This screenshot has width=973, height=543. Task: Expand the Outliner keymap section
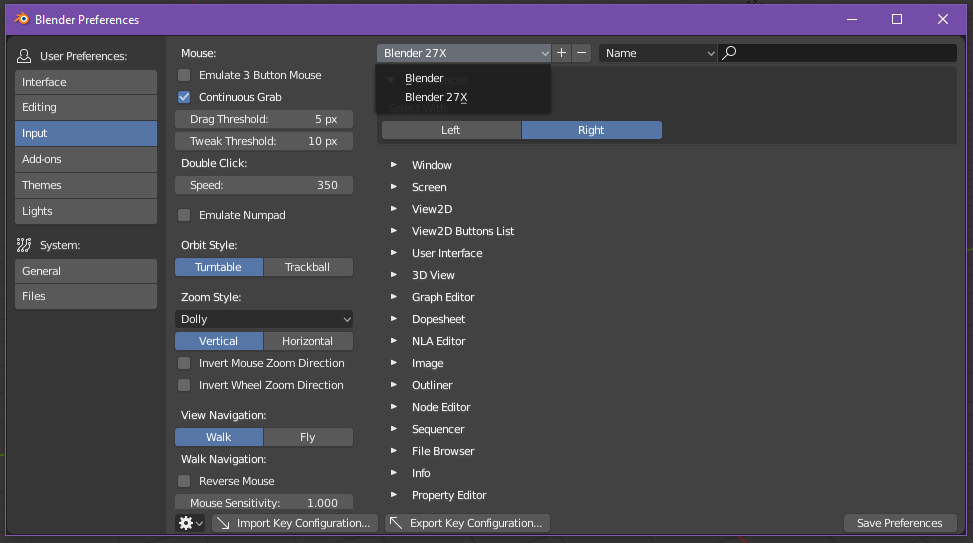(x=394, y=385)
